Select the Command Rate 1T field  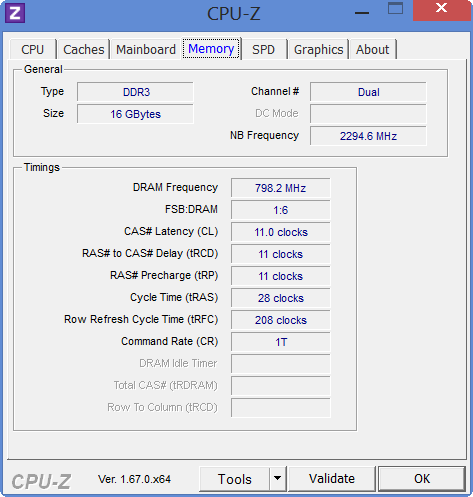click(x=281, y=342)
